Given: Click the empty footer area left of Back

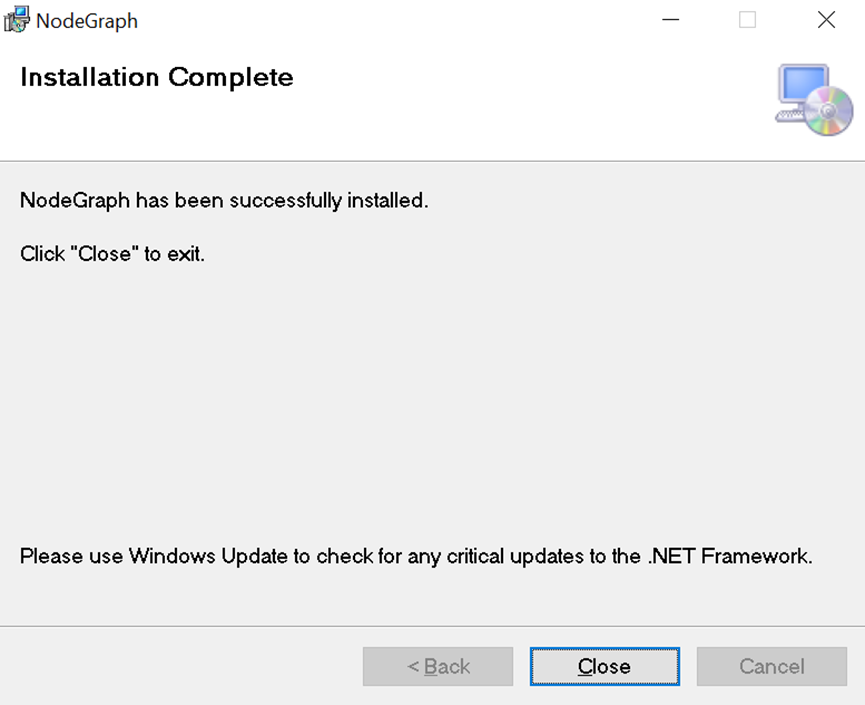Looking at the screenshot, I should [x=180, y=667].
